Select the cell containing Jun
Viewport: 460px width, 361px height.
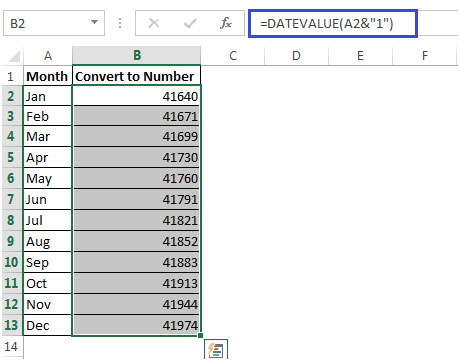click(x=48, y=199)
